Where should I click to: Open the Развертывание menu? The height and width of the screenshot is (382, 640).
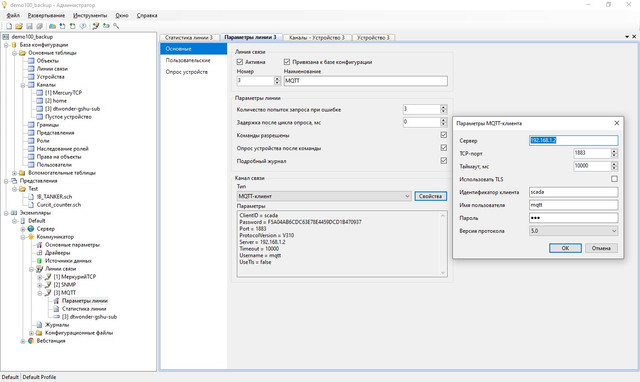[x=46, y=16]
